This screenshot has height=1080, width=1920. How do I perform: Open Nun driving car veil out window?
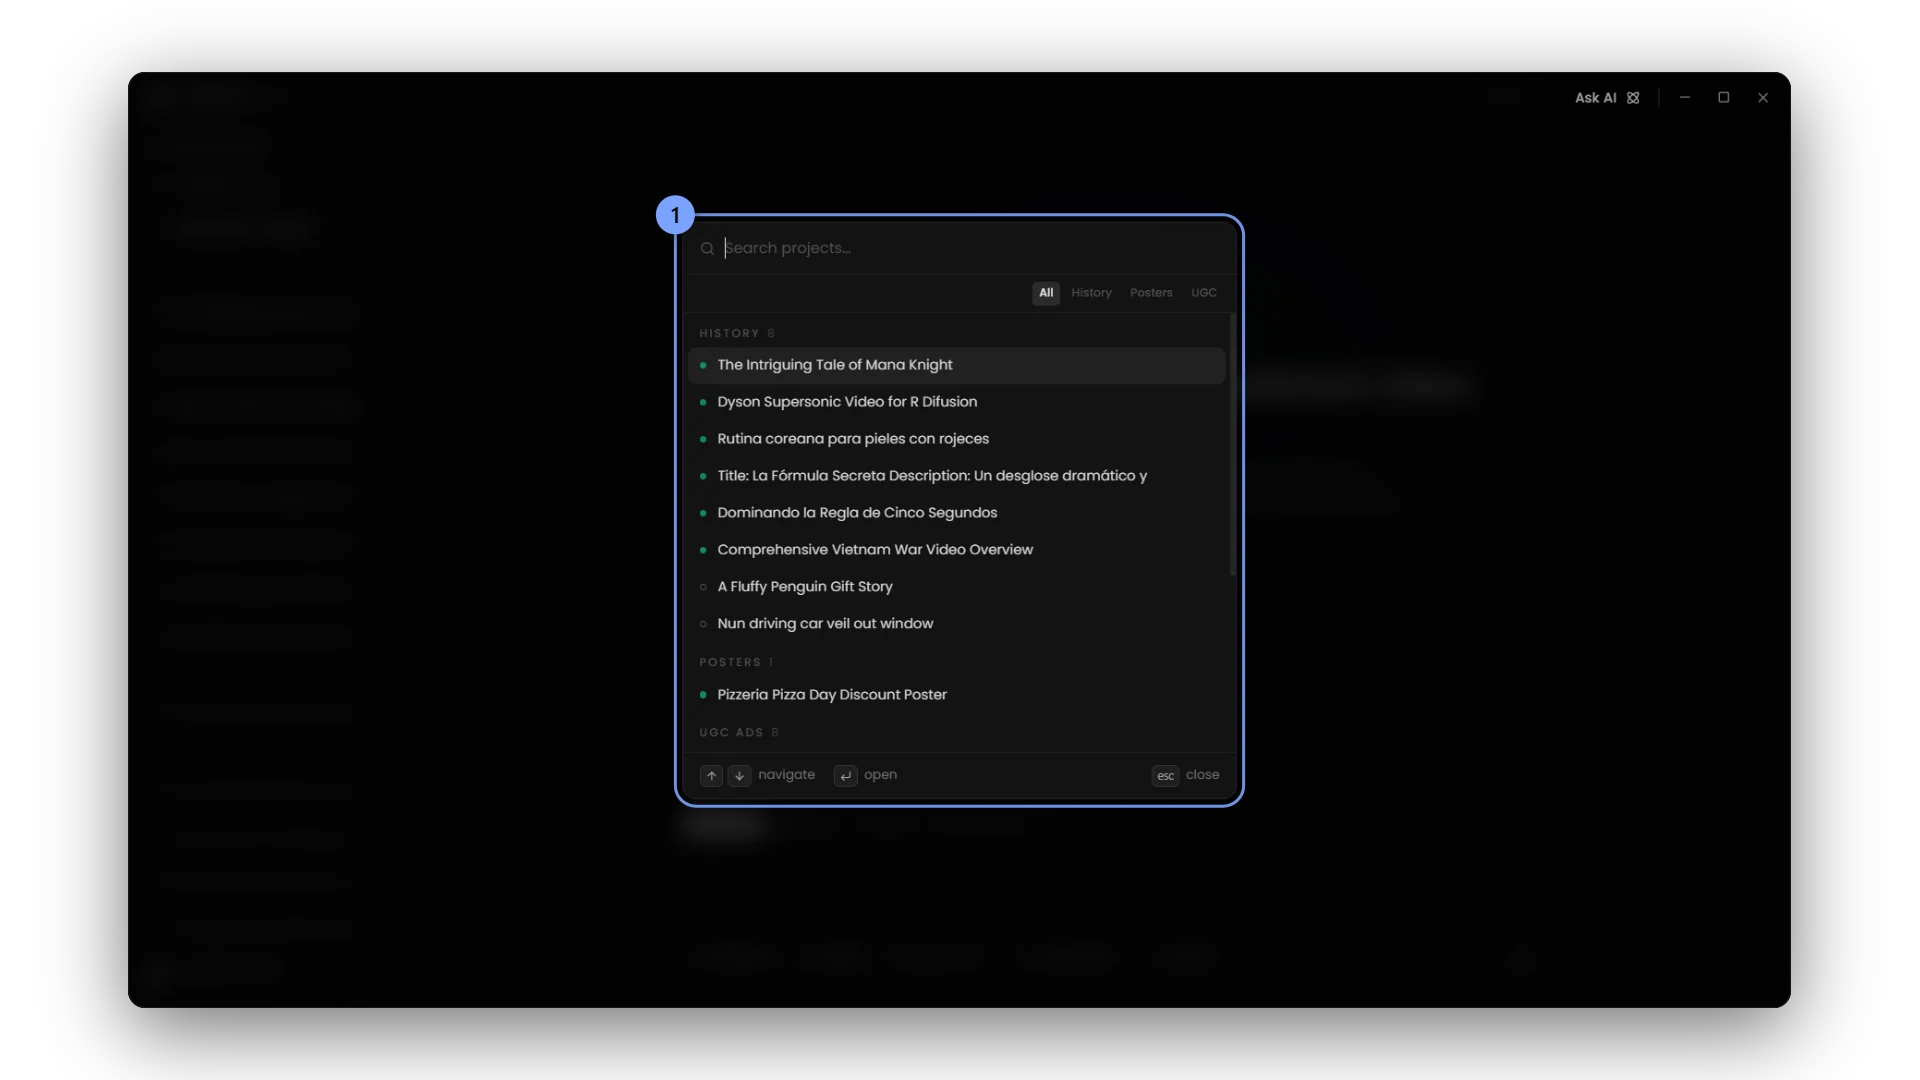[956, 624]
